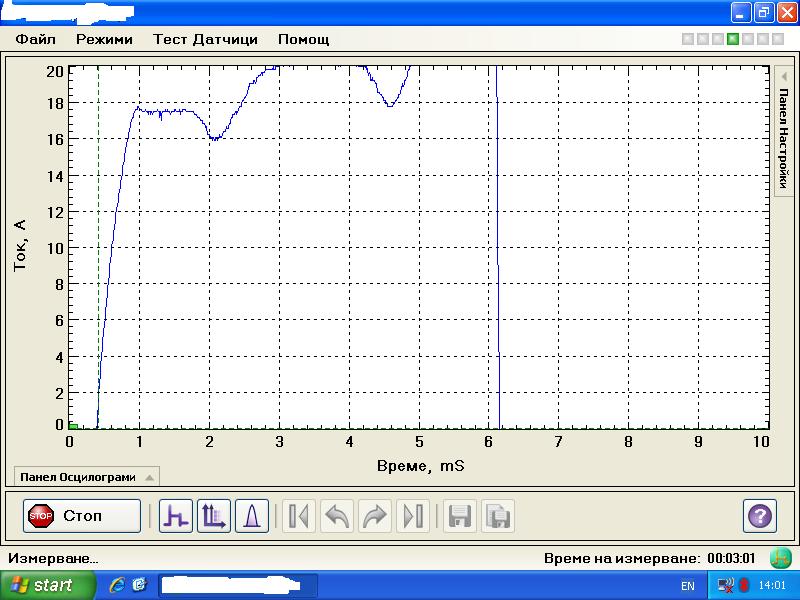Image resolution: width=800 pixels, height=600 pixels.
Task: Jump to the first oscillogram record
Action: click(298, 516)
